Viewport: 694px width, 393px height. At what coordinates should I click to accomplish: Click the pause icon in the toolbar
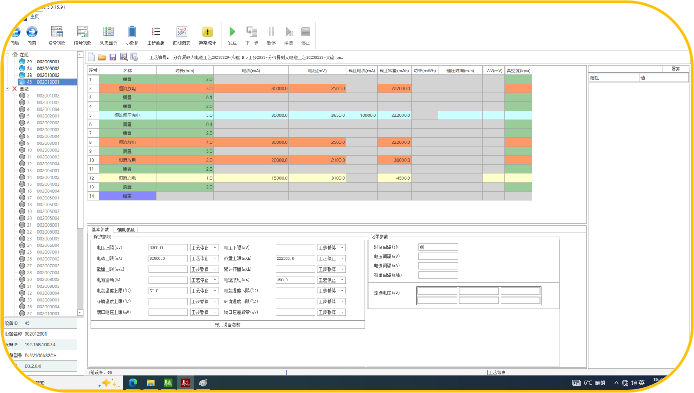click(271, 32)
